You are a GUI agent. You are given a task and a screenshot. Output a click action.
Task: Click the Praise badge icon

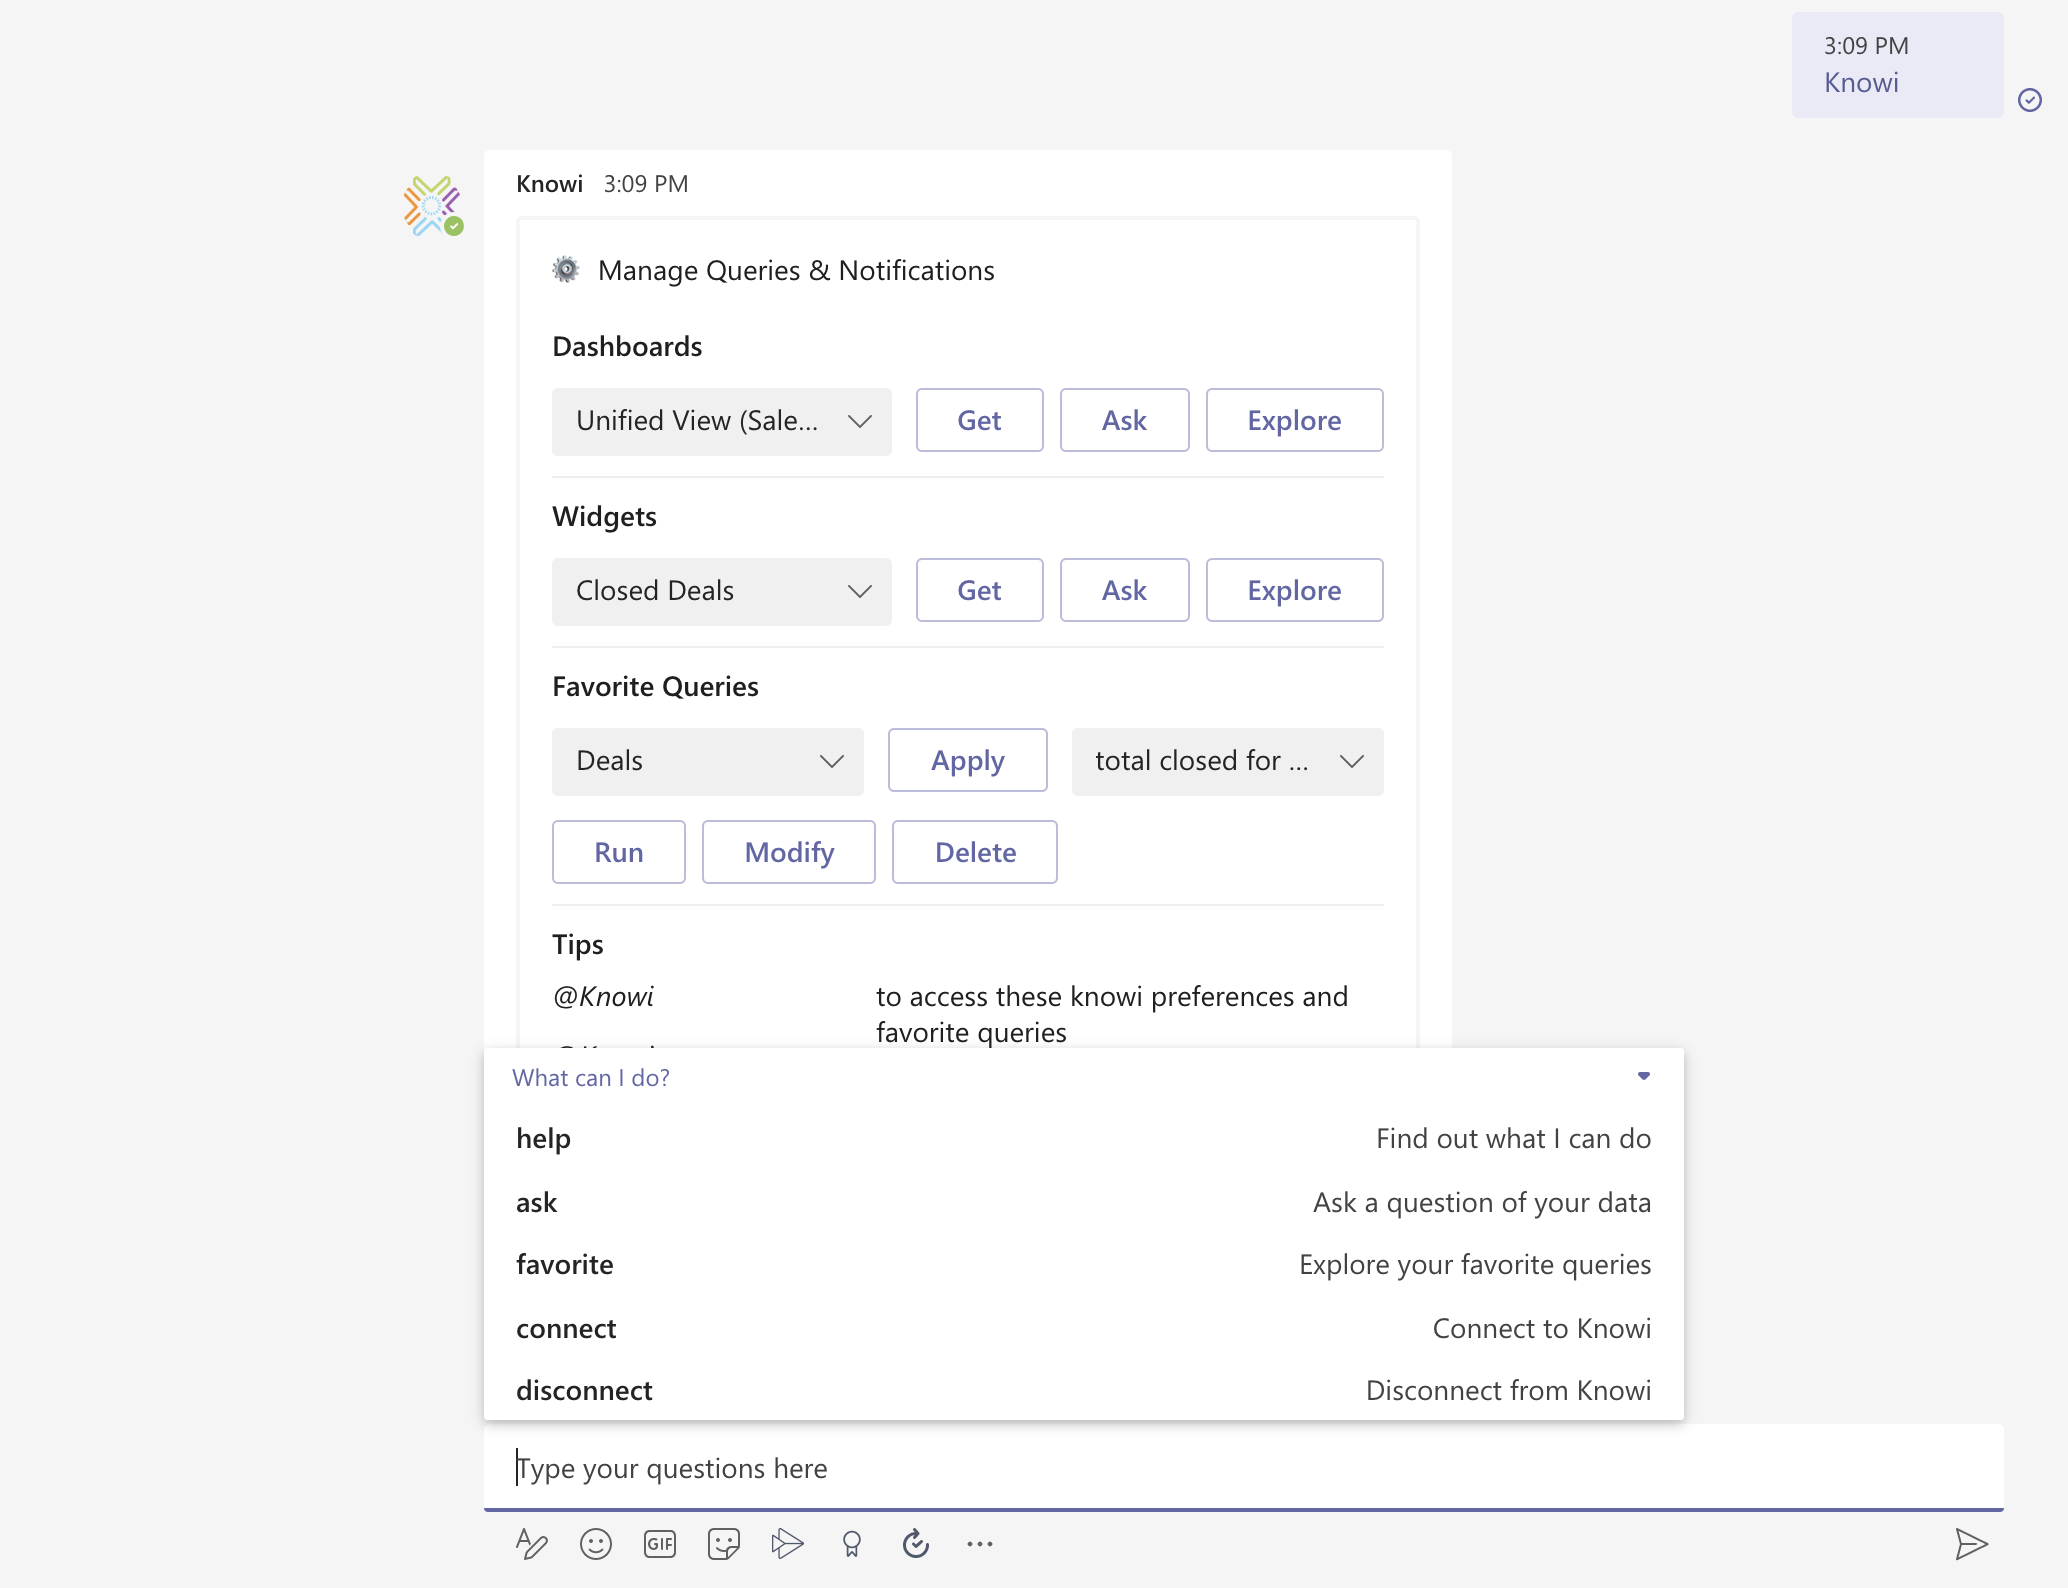852,1544
